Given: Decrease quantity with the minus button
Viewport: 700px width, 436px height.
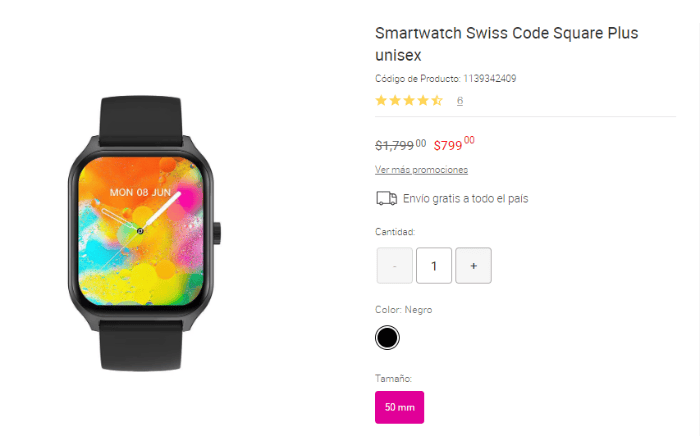Looking at the screenshot, I should point(395,266).
